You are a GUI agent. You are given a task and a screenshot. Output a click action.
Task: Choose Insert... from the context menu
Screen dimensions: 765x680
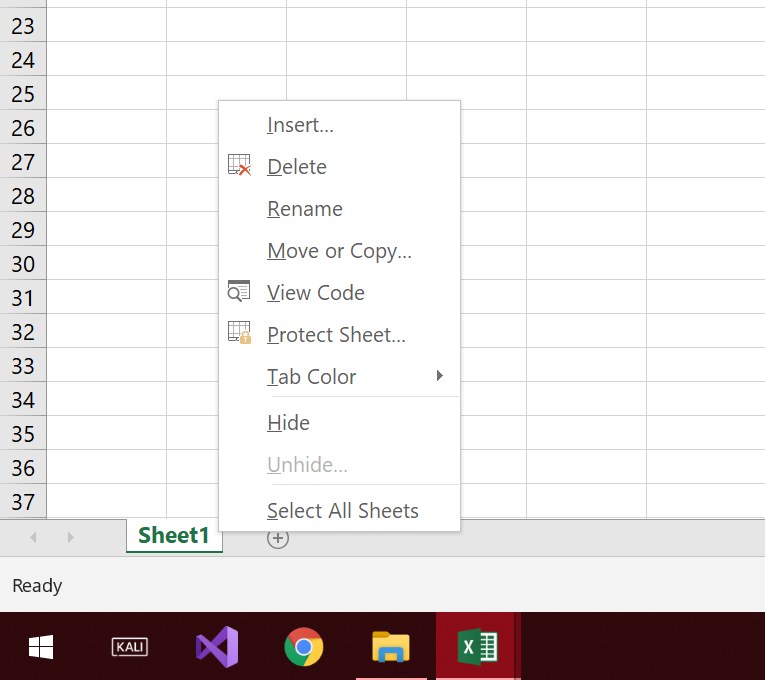(x=300, y=125)
